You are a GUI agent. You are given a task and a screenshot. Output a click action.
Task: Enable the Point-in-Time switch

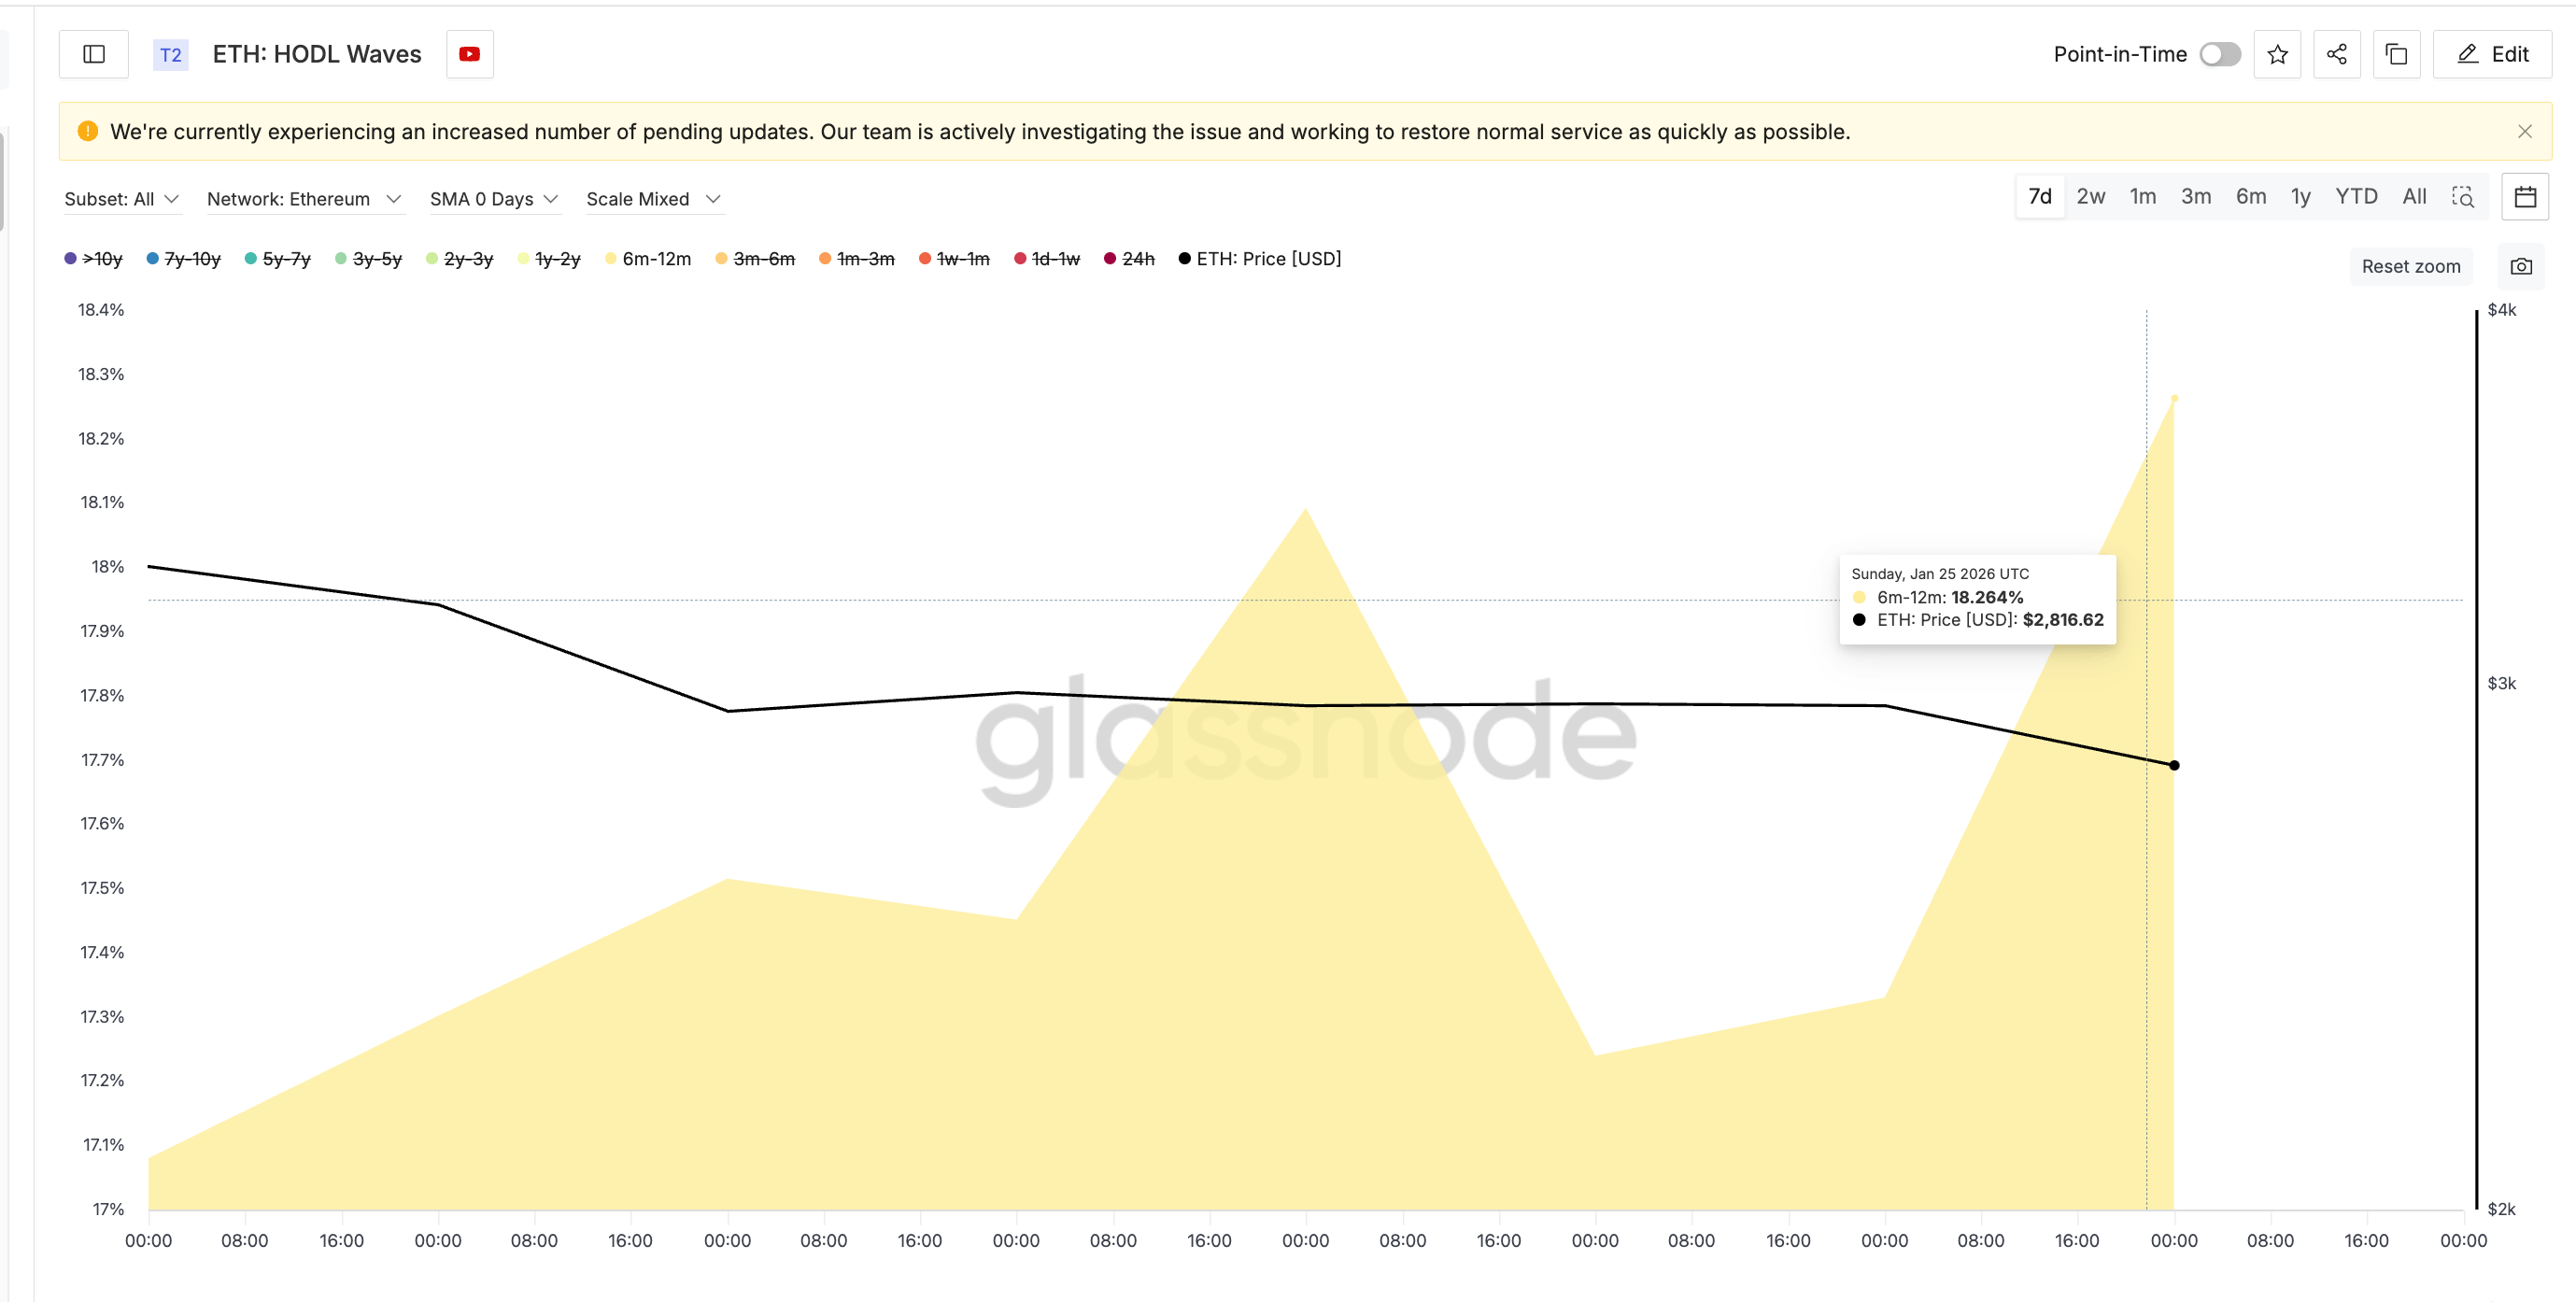(x=2219, y=54)
